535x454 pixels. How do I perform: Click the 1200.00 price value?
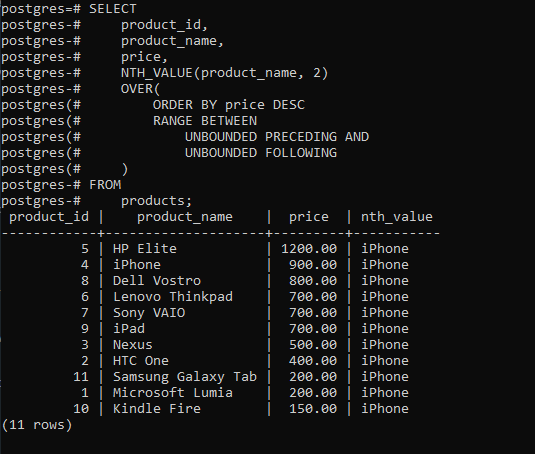tap(309, 249)
